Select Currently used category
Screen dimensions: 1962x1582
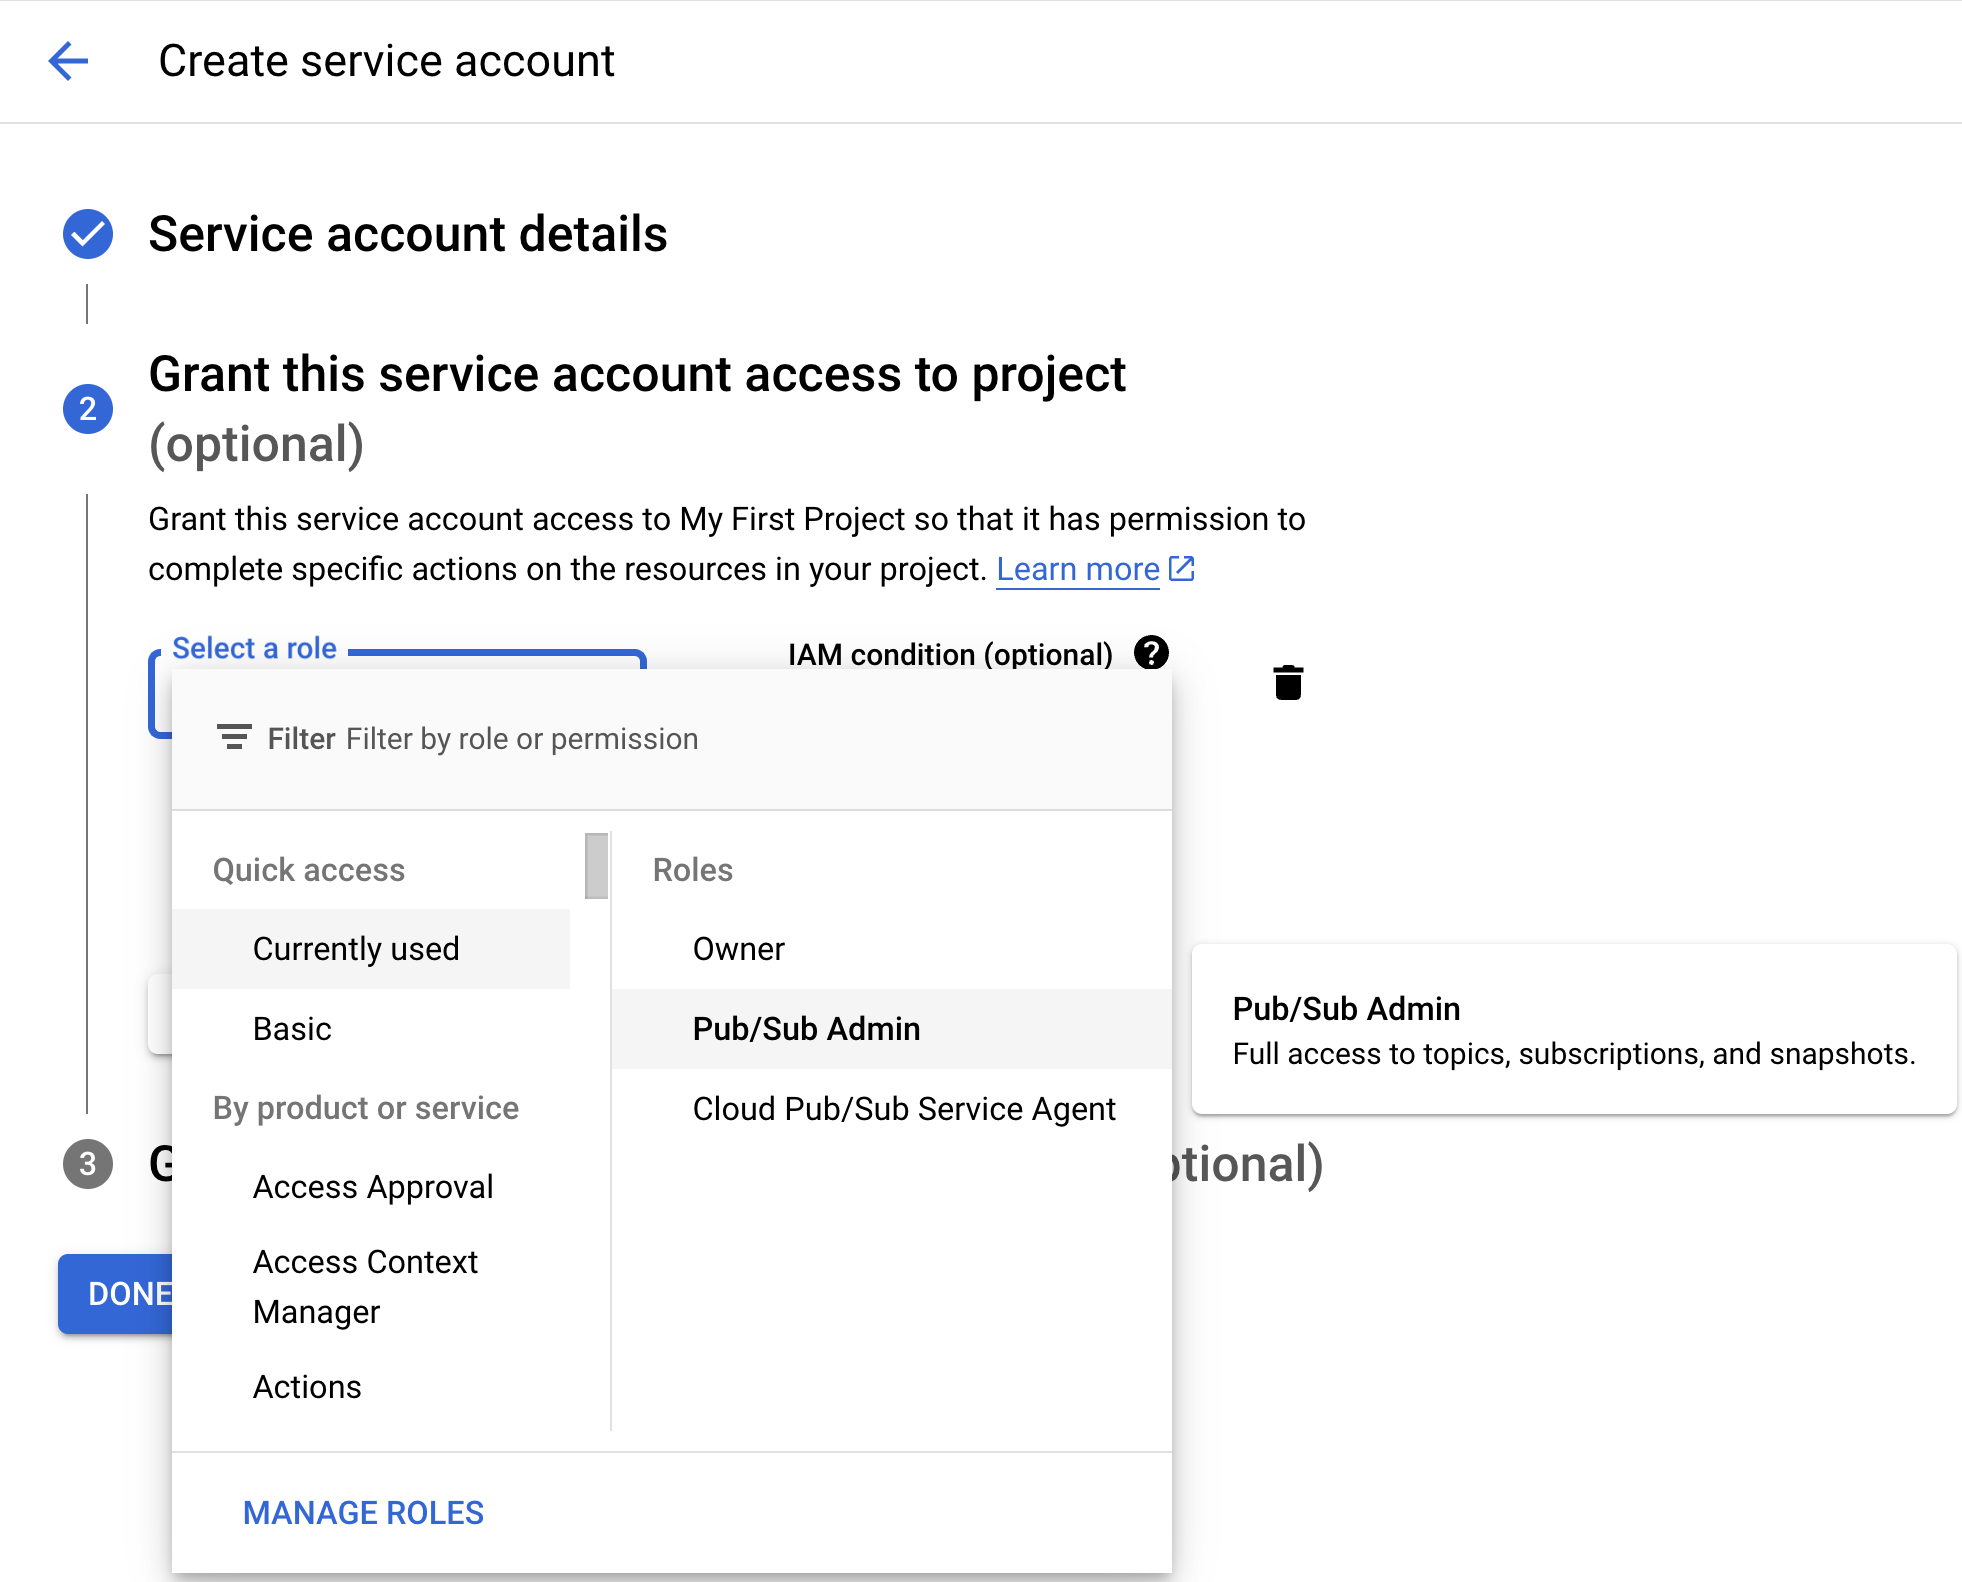pyautogui.click(x=356, y=949)
